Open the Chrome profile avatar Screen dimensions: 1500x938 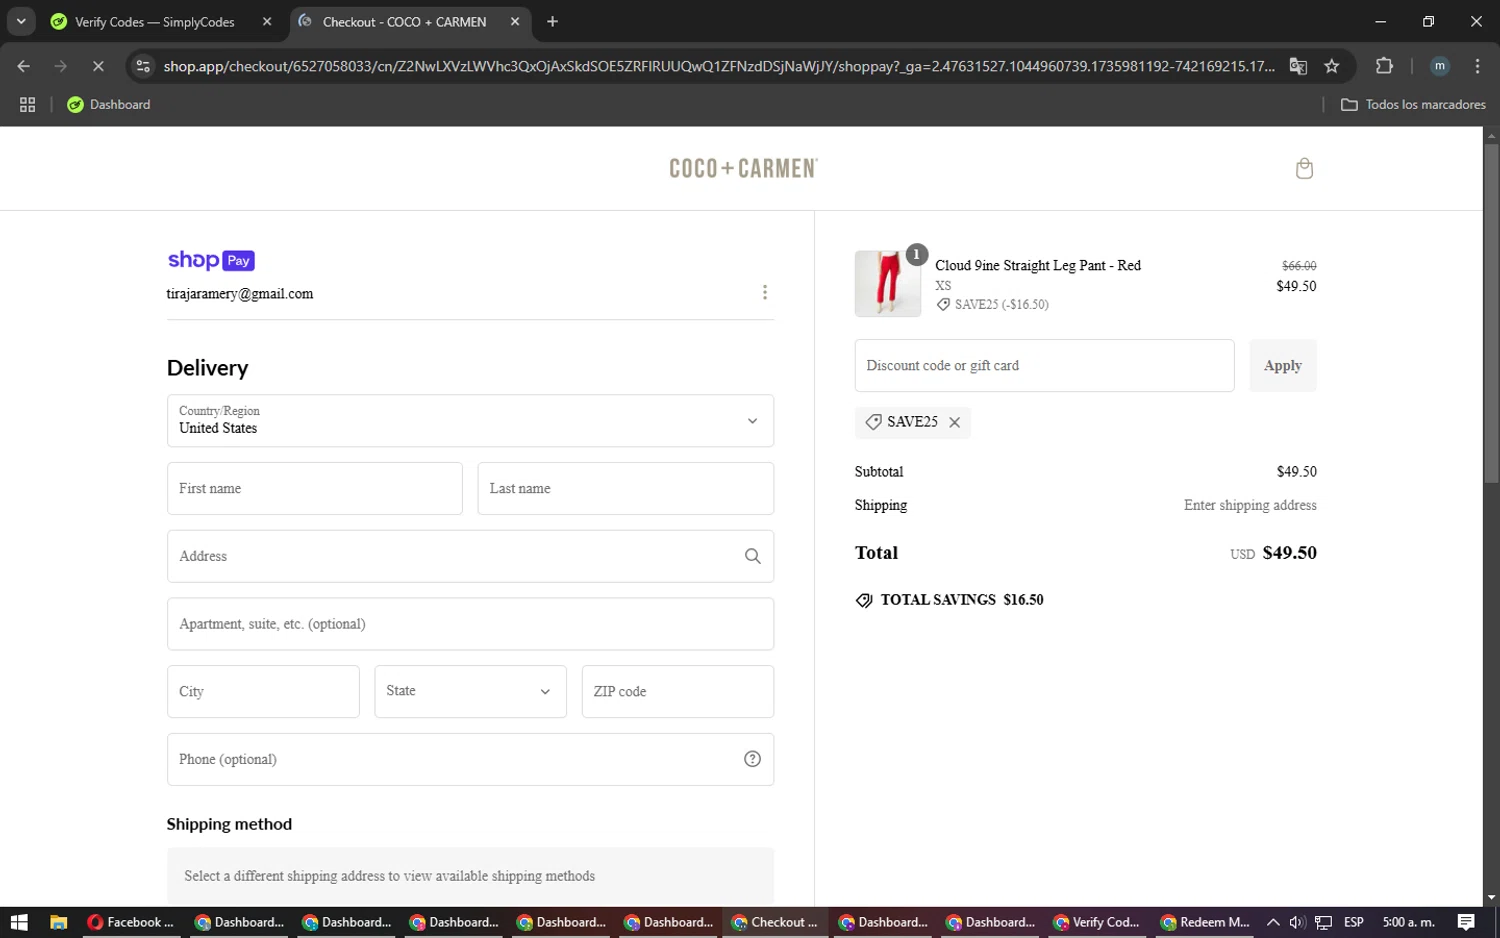(1440, 66)
